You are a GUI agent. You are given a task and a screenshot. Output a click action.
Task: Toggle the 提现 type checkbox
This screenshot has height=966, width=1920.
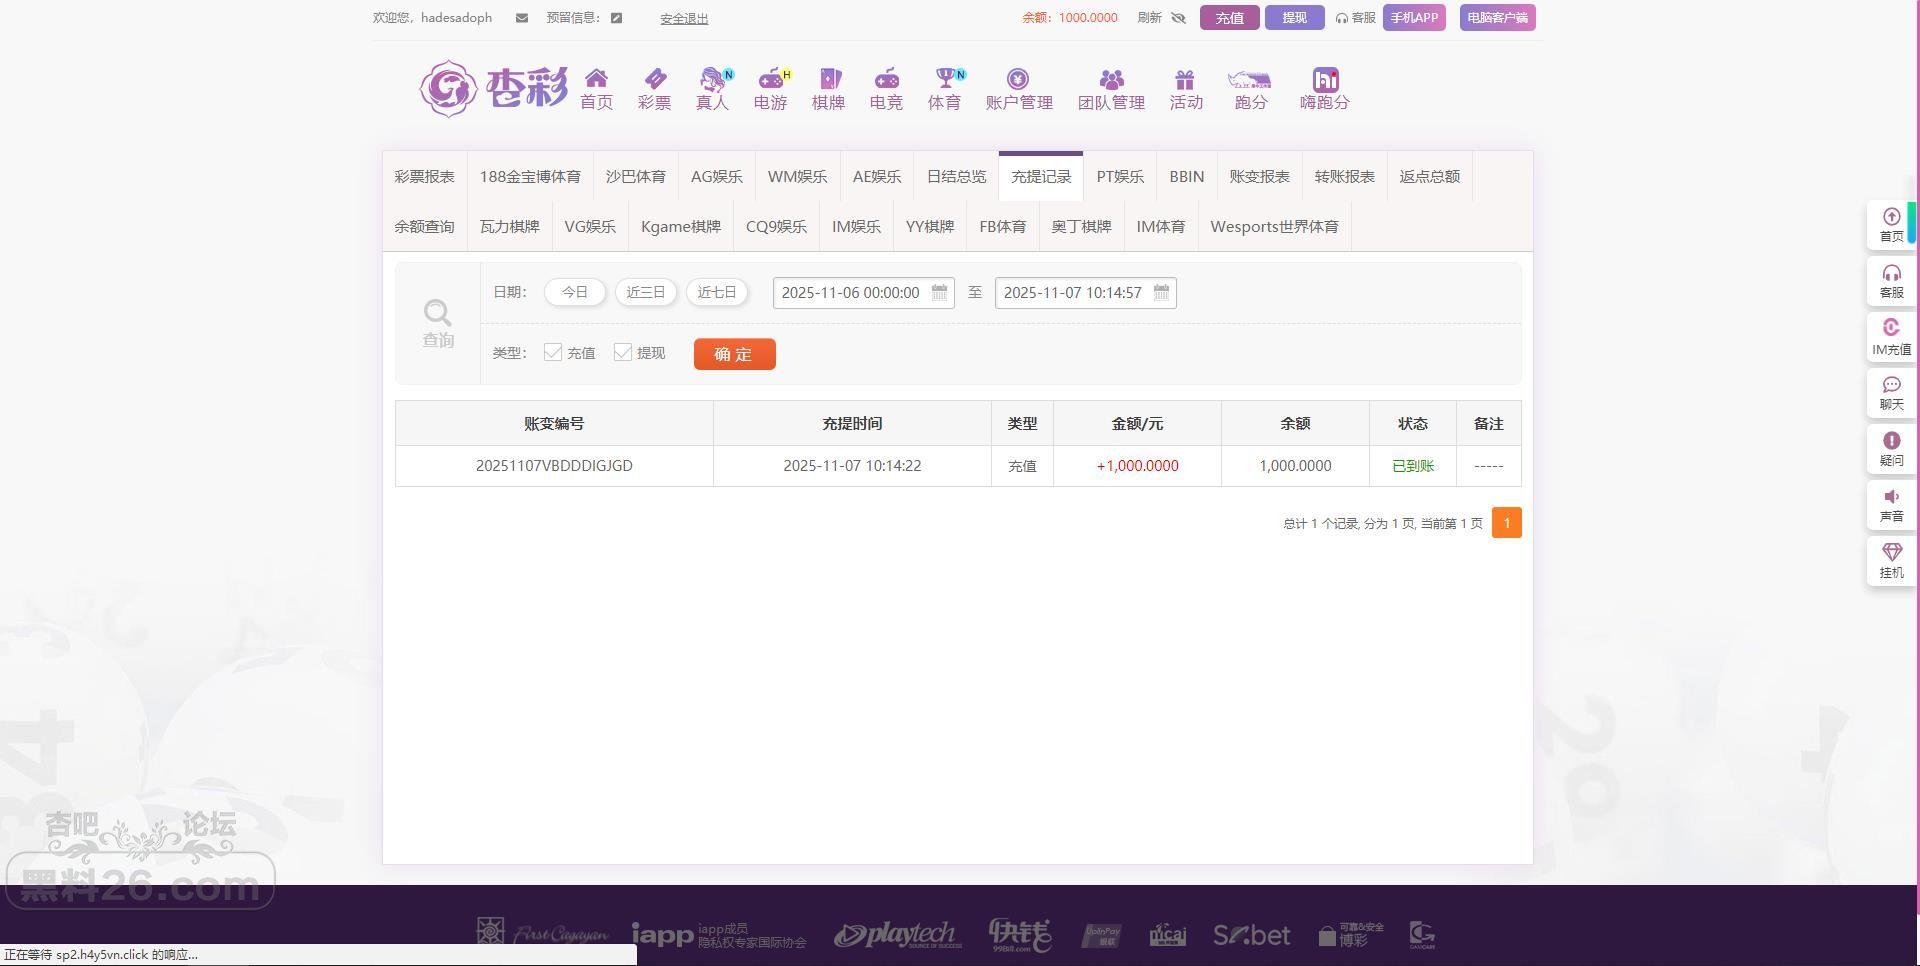coord(623,352)
